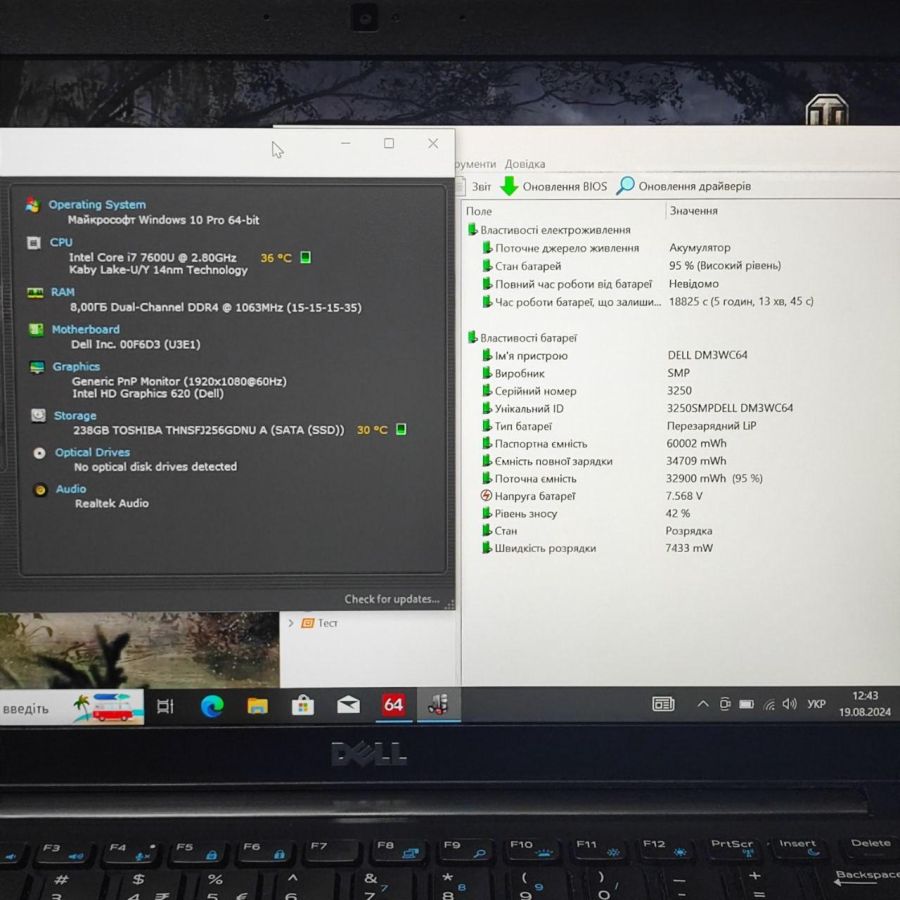Open Task View on the taskbar
This screenshot has height=900, width=900.
tap(165, 707)
